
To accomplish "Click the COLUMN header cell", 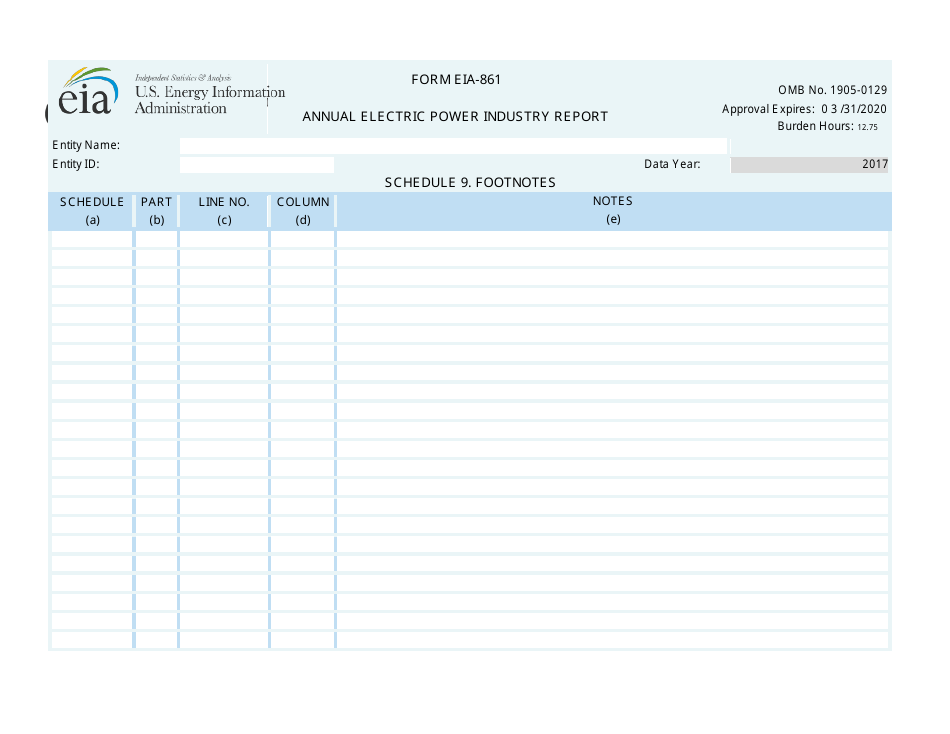I will pyautogui.click(x=302, y=210).
